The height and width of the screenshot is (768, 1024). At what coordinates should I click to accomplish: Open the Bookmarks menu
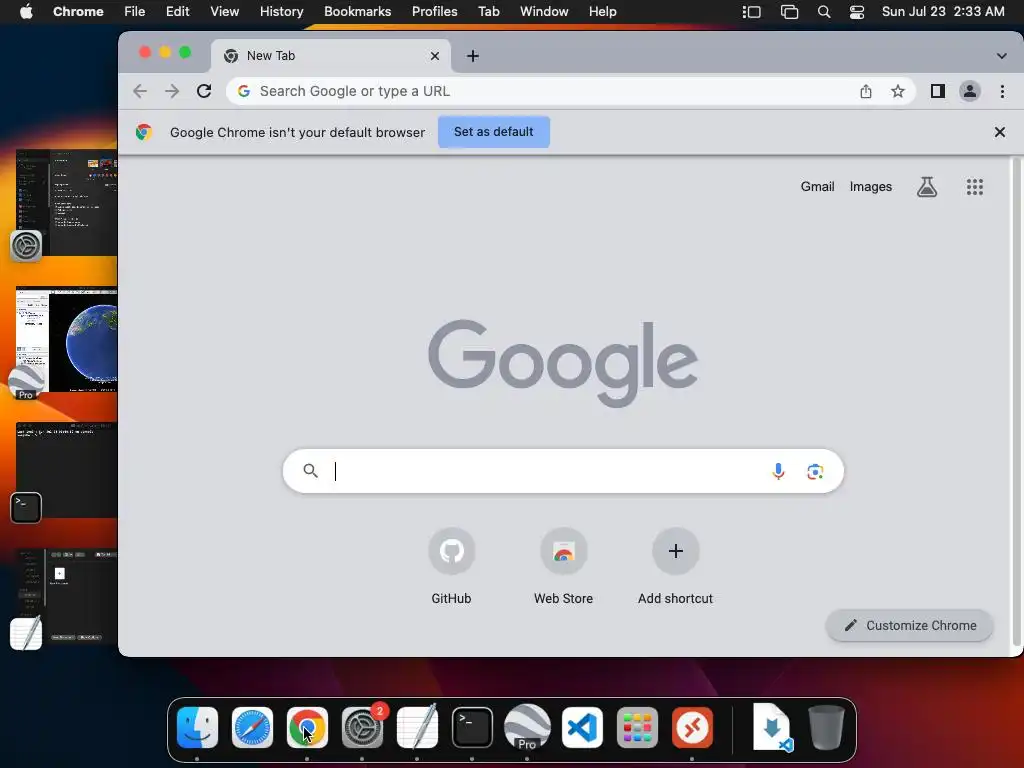pos(357,12)
